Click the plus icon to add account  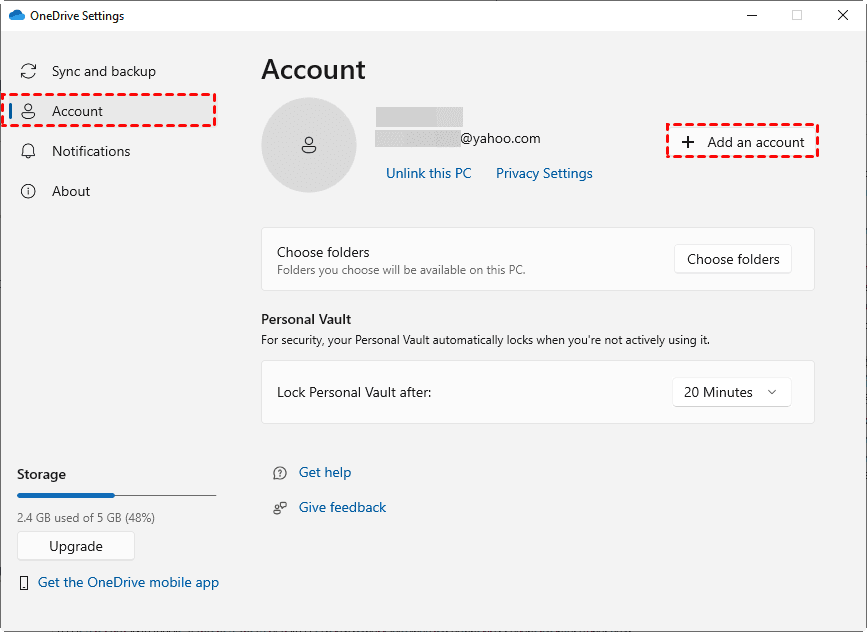click(687, 142)
